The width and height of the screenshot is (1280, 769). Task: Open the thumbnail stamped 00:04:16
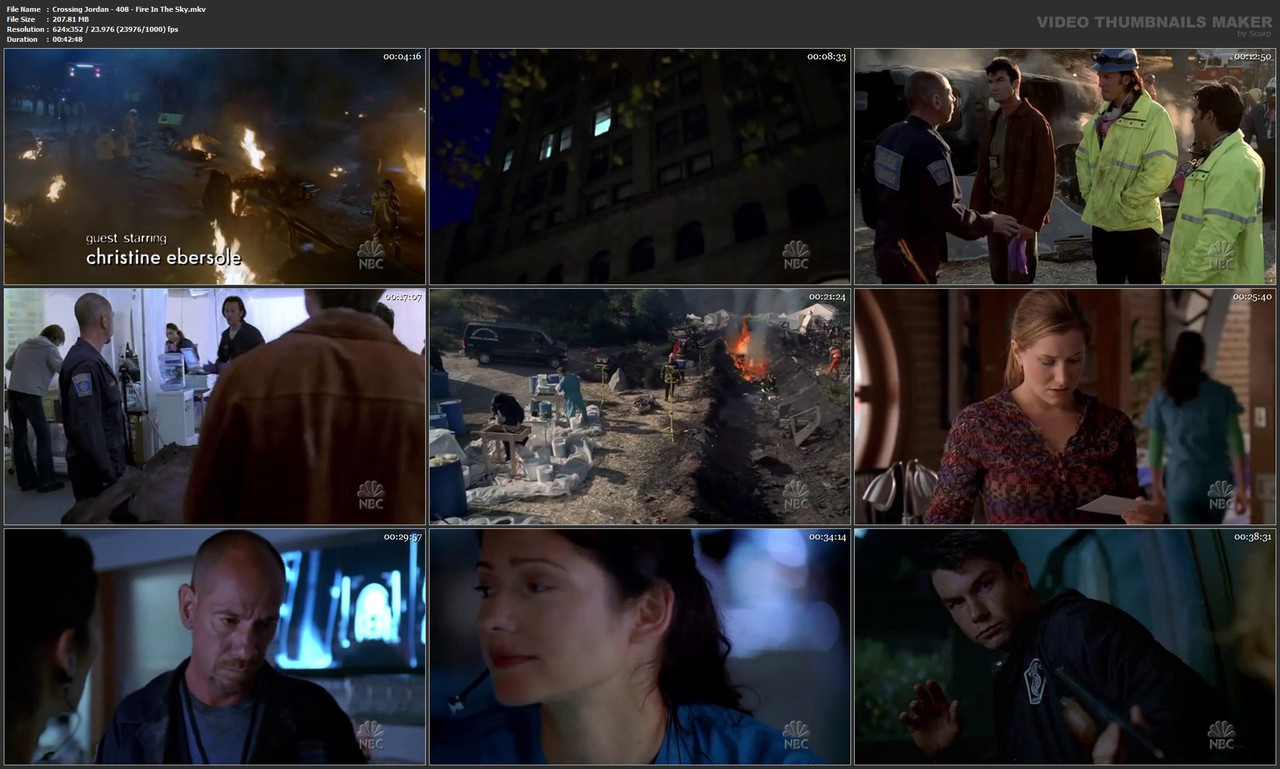click(x=215, y=167)
